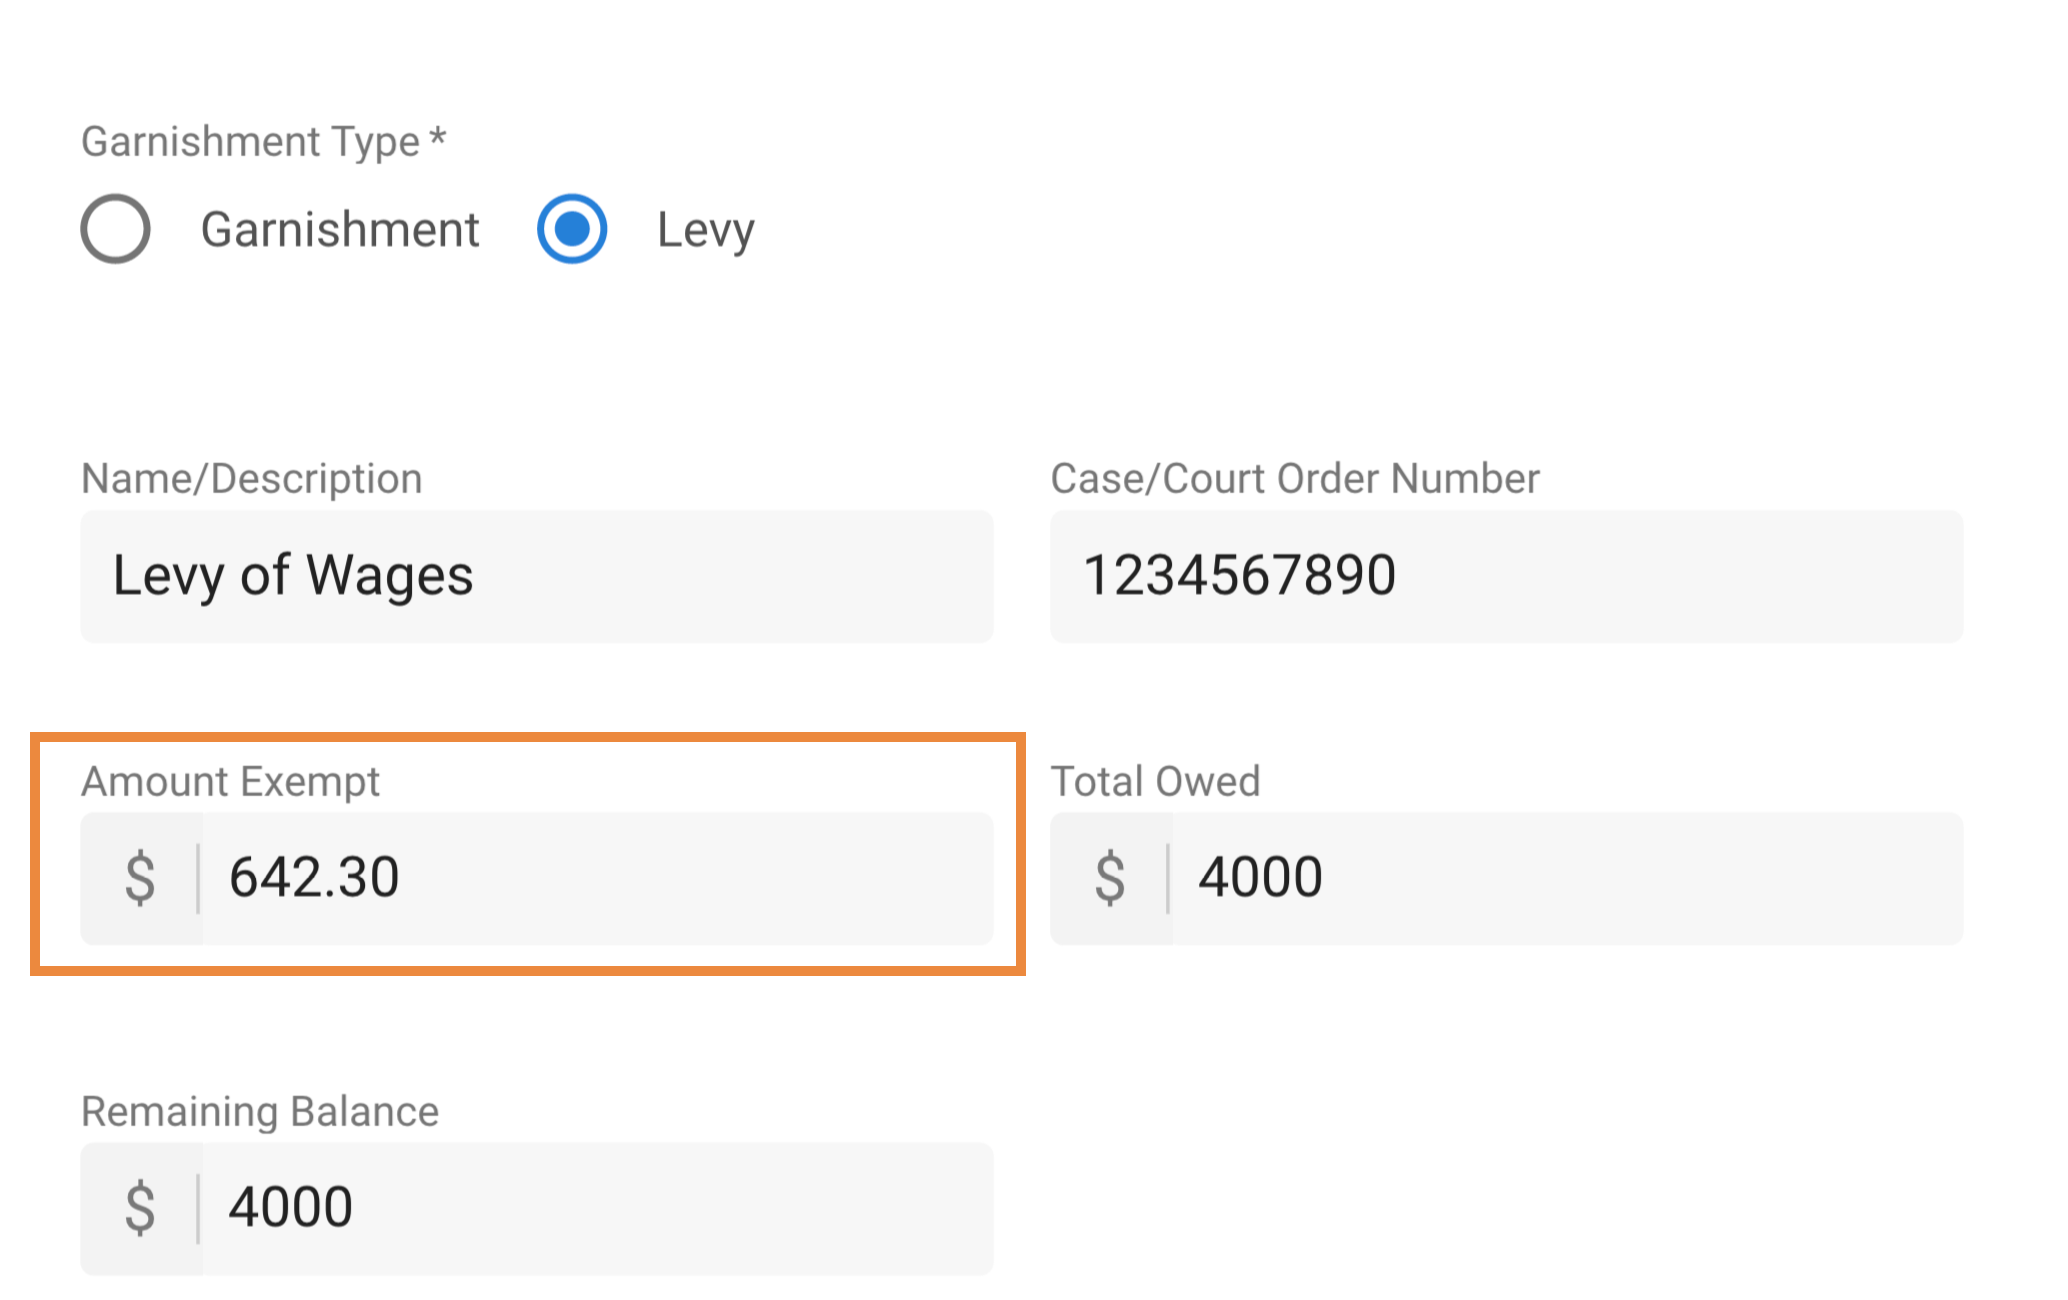Viewport: 2068px width, 1300px height.
Task: Click into the Remaining Balance value field
Action: (600, 1208)
